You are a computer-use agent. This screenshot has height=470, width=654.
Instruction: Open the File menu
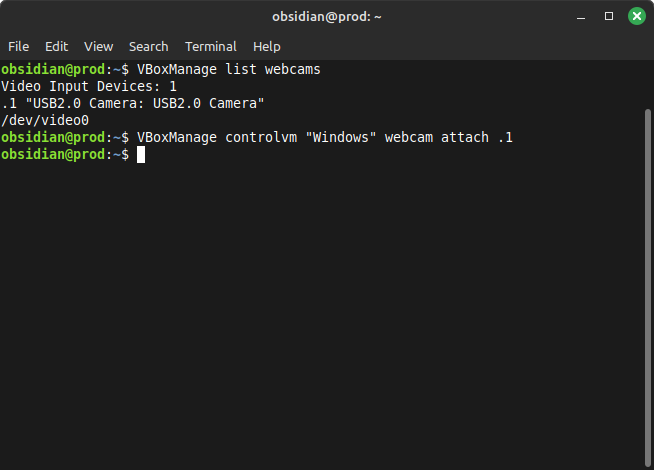pos(18,46)
